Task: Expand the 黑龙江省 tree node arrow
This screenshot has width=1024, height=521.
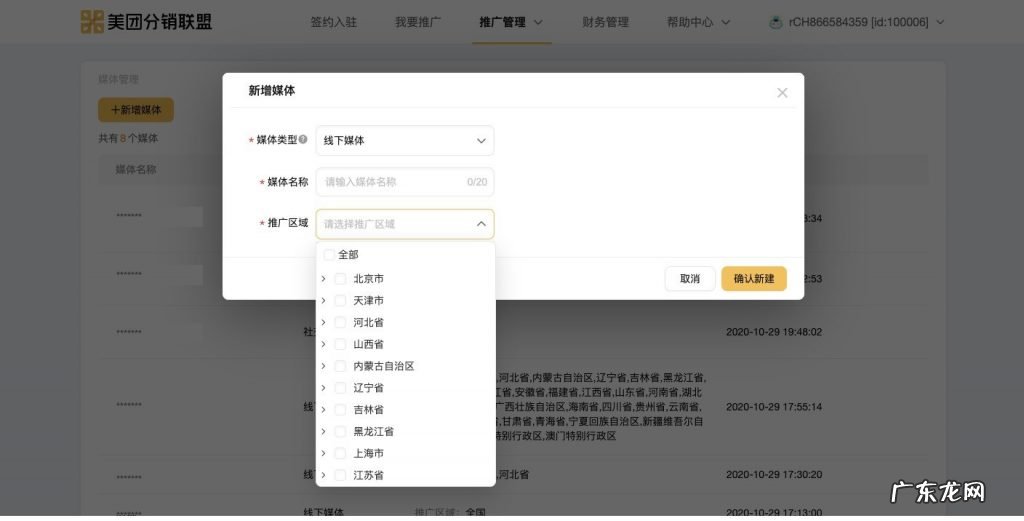Action: pos(323,432)
